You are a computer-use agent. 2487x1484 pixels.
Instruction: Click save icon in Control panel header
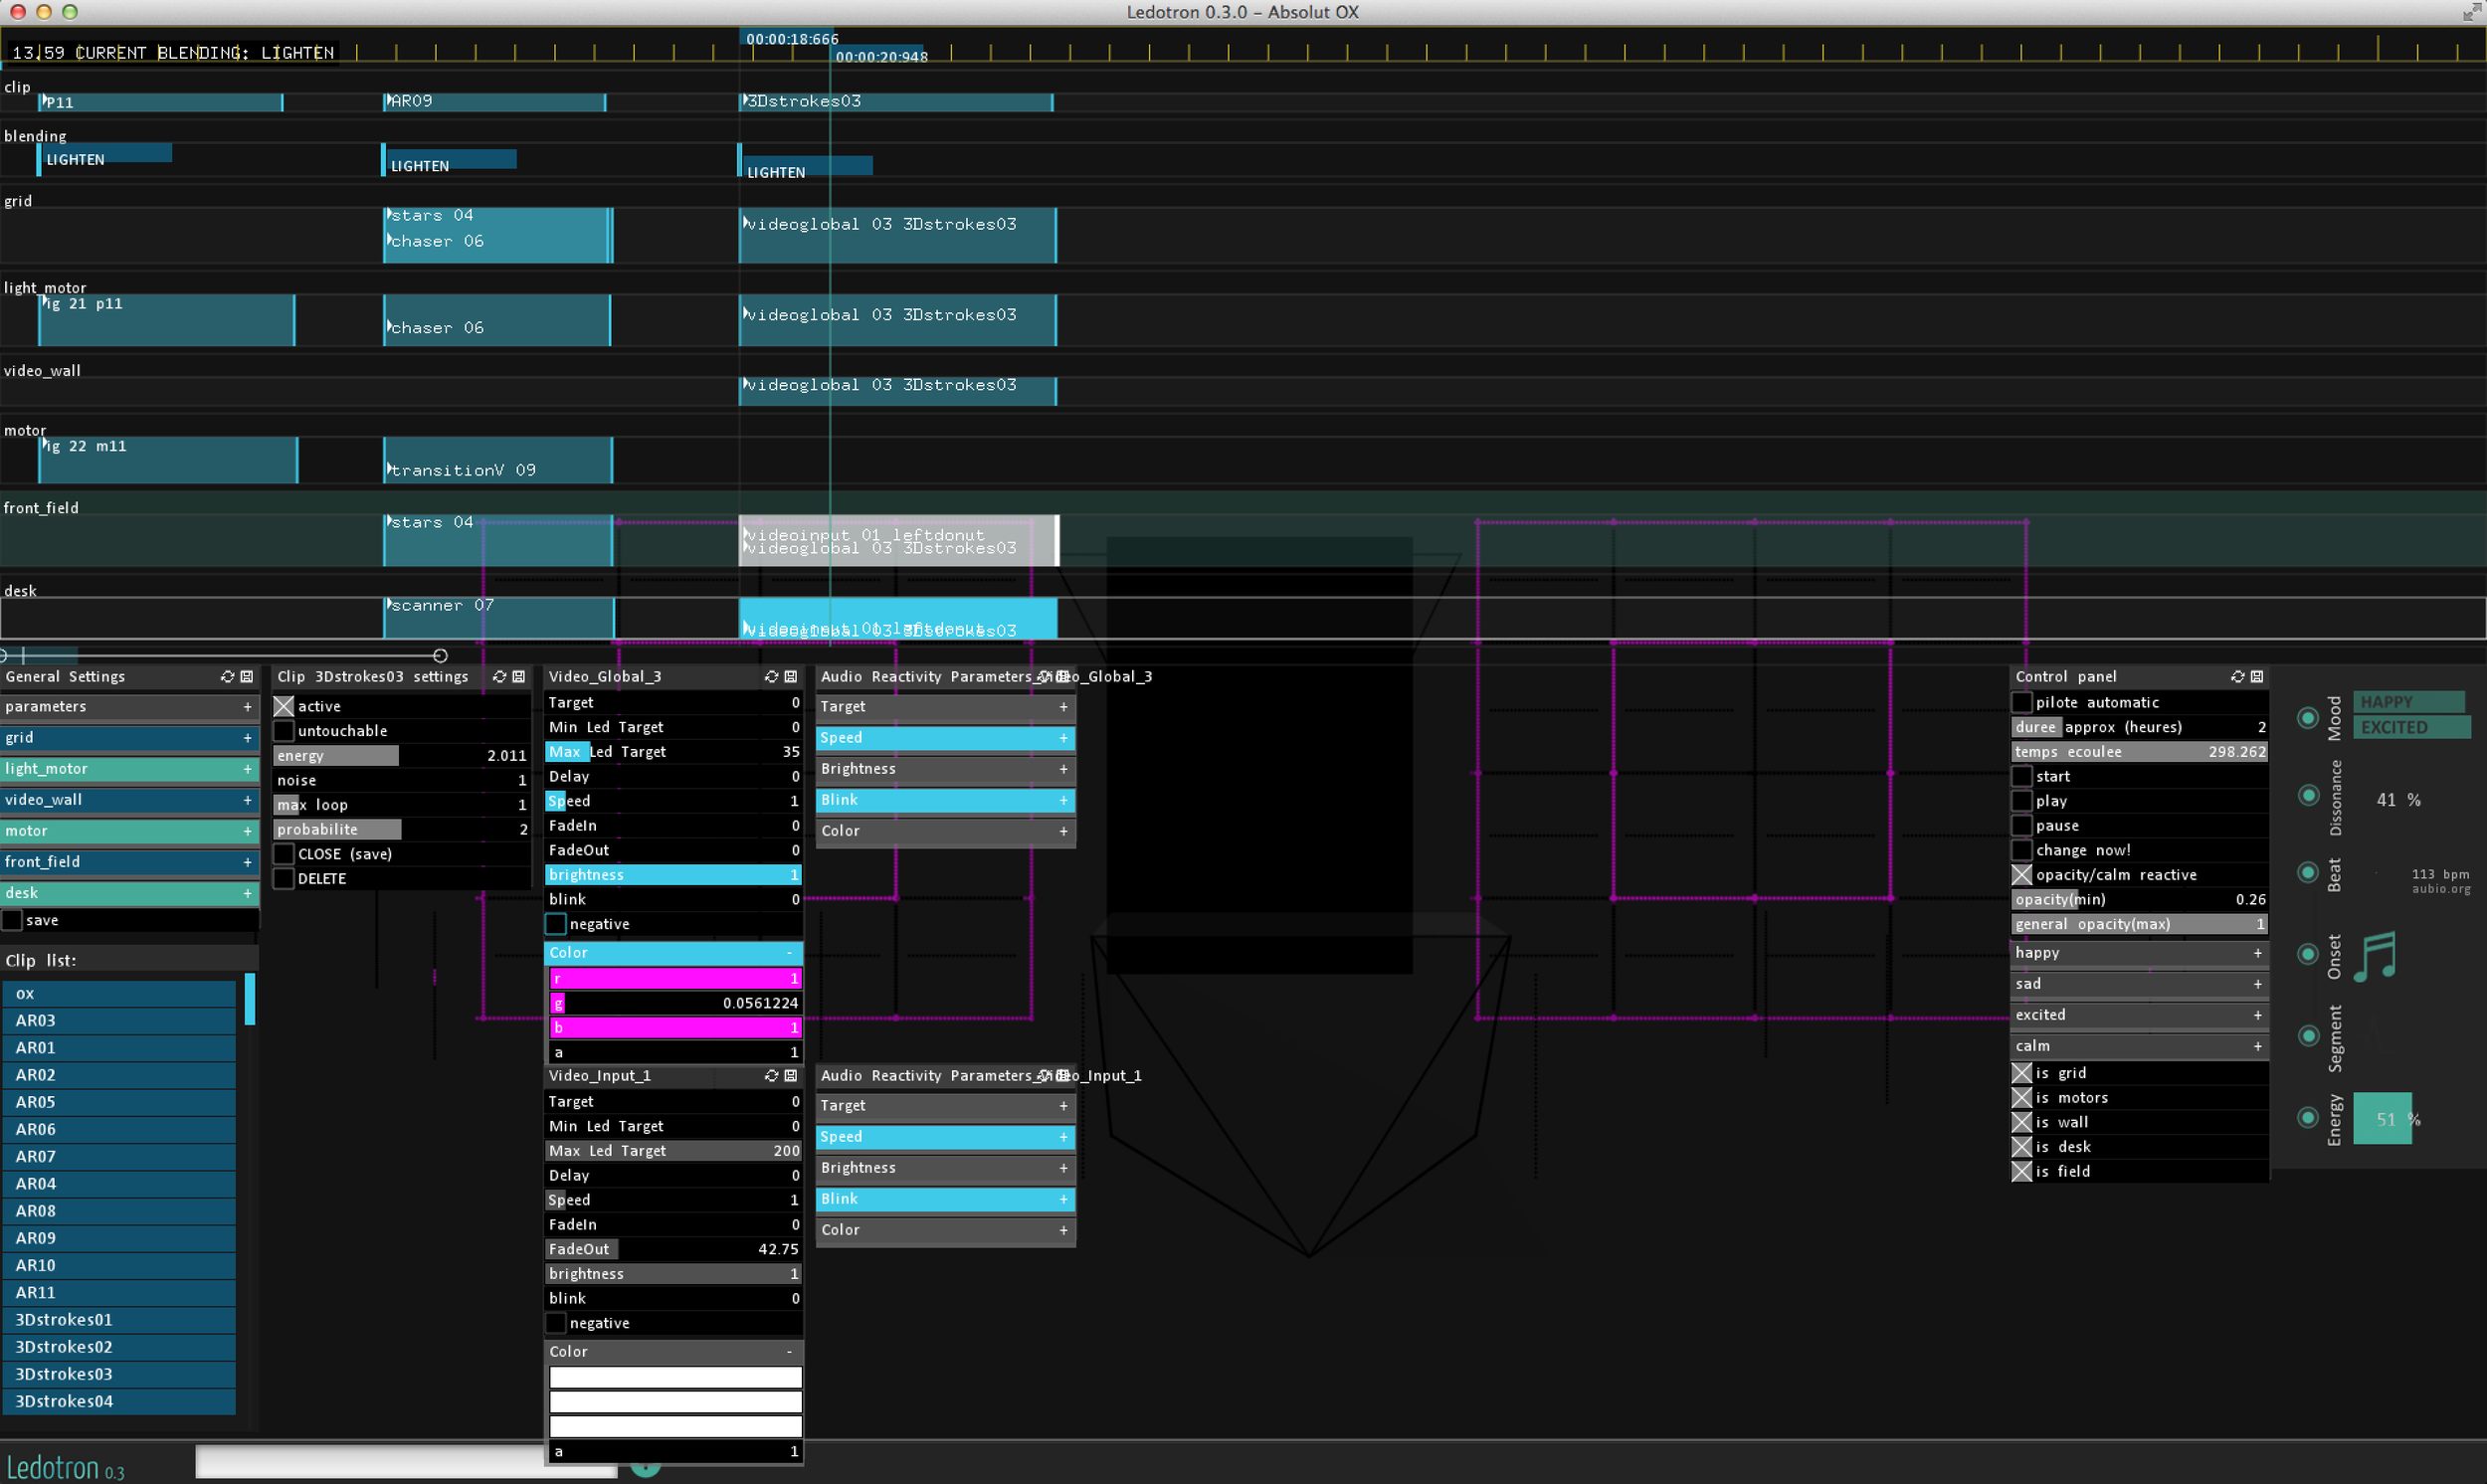[2257, 677]
